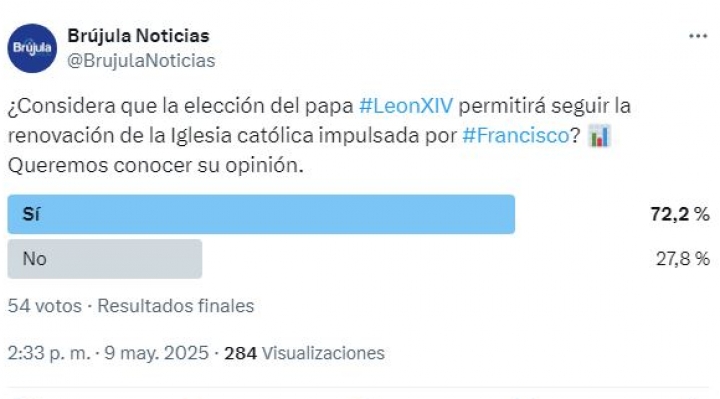
Task: Click the Queremos conocer su opinión line
Action: click(x=156, y=166)
